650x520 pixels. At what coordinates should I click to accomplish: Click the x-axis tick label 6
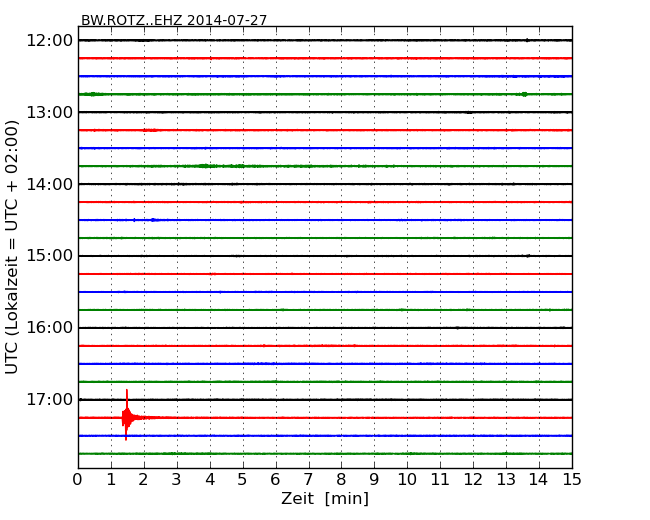[275, 480]
